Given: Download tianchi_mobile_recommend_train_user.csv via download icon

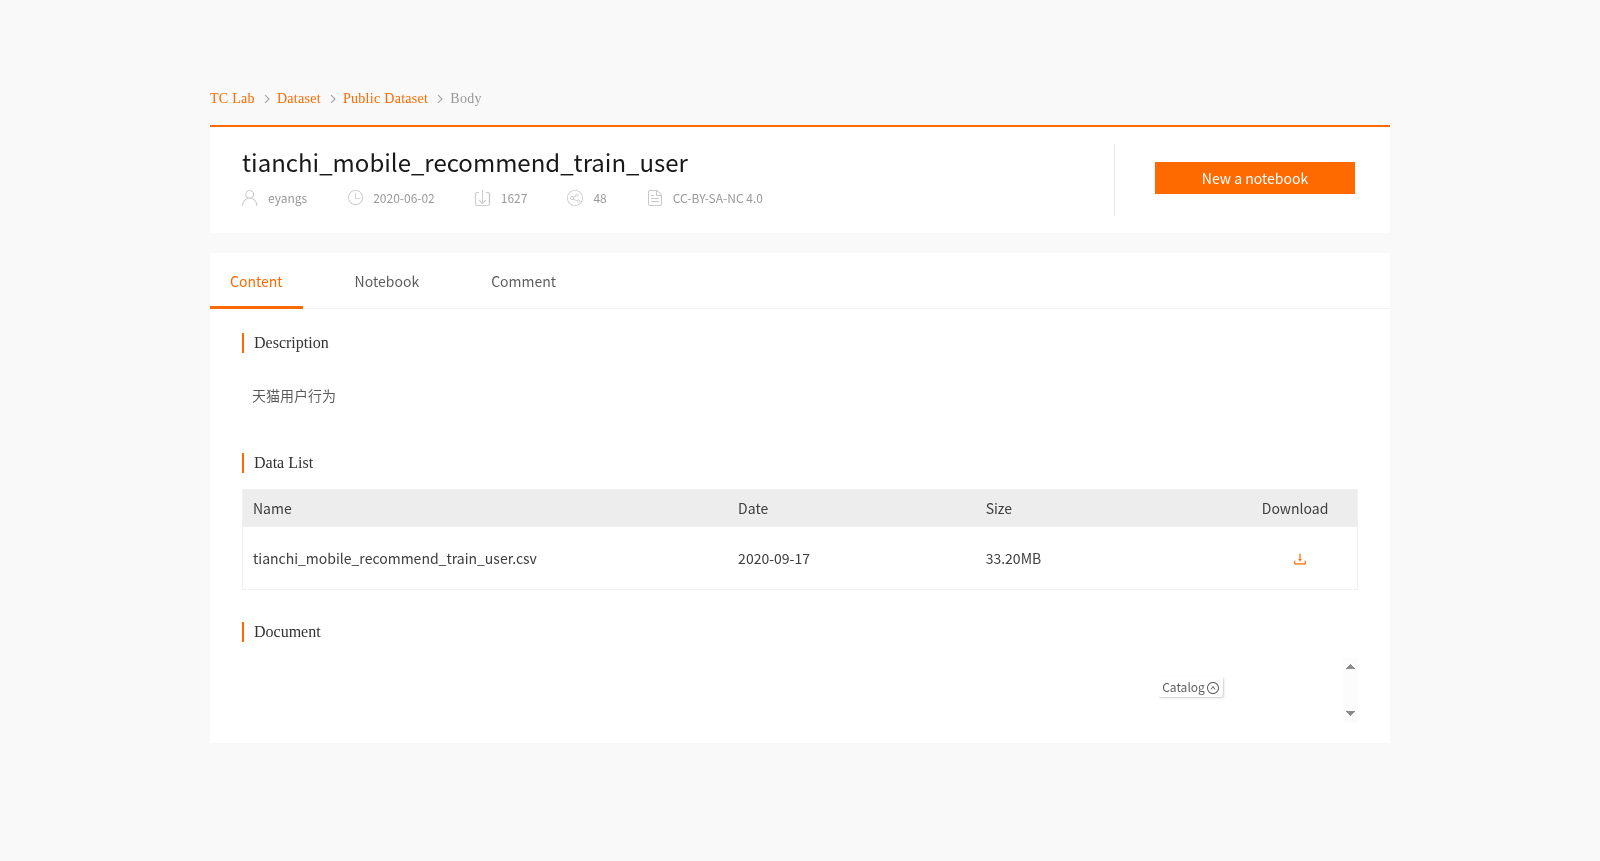Looking at the screenshot, I should pyautogui.click(x=1299, y=559).
